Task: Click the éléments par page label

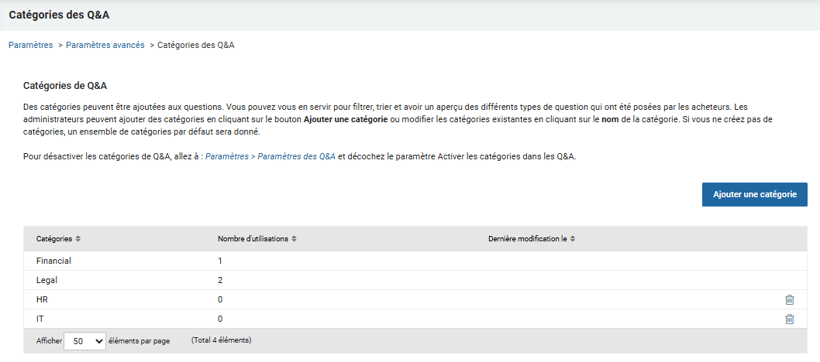Action: 139,341
